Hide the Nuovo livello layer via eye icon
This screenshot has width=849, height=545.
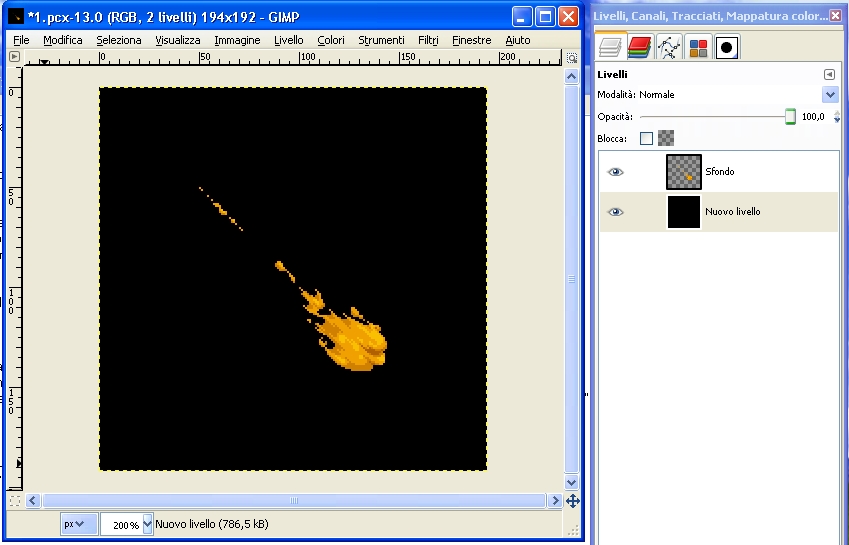[615, 212]
